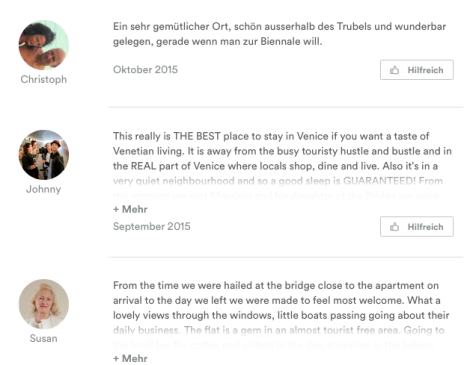Click the September 2015 review date
The width and height of the screenshot is (470, 365).
click(x=152, y=226)
